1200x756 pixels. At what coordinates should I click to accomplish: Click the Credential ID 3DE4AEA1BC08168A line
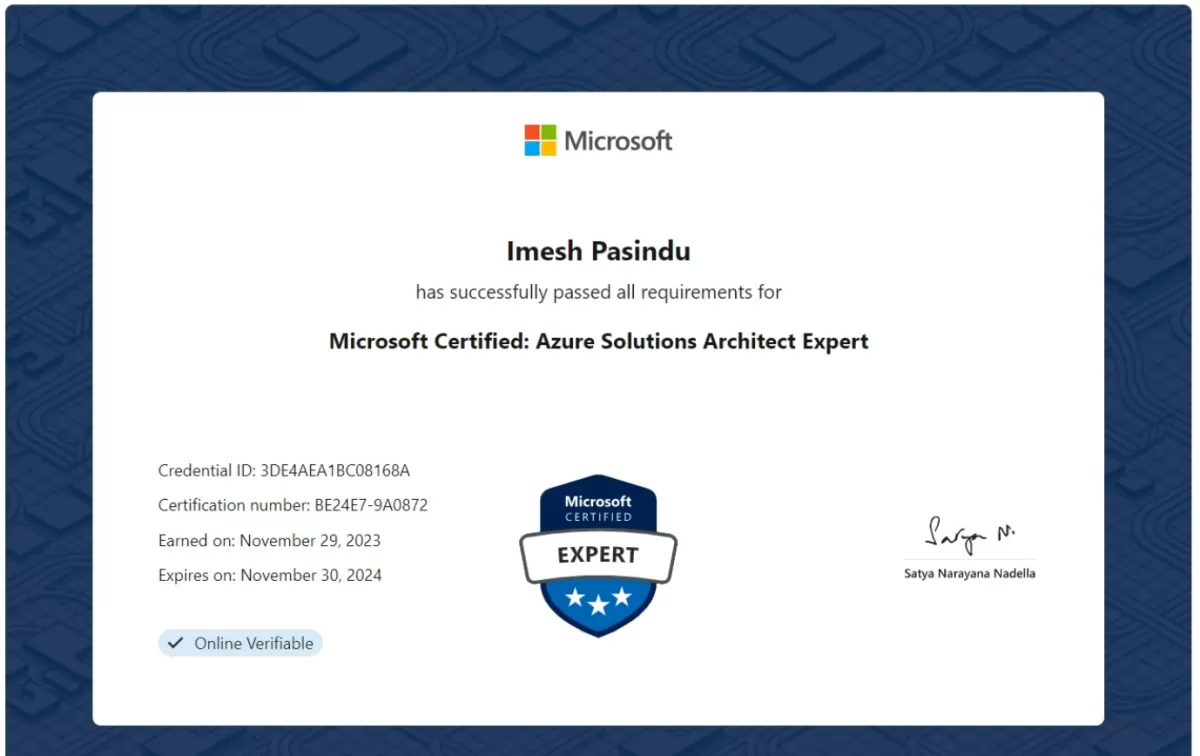point(284,470)
